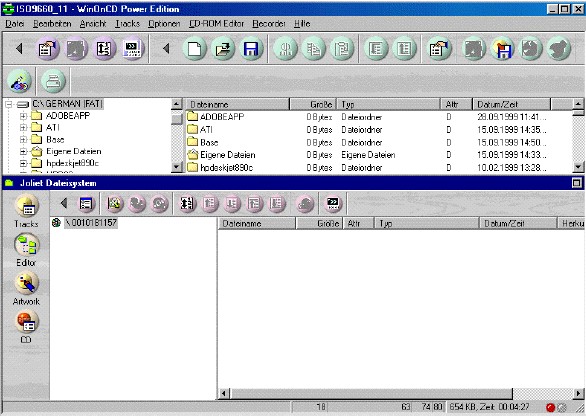This screenshot has height=416, width=586.
Task: Maximize the Joliet Dateisystem pane
Action: pyautogui.click(x=577, y=183)
